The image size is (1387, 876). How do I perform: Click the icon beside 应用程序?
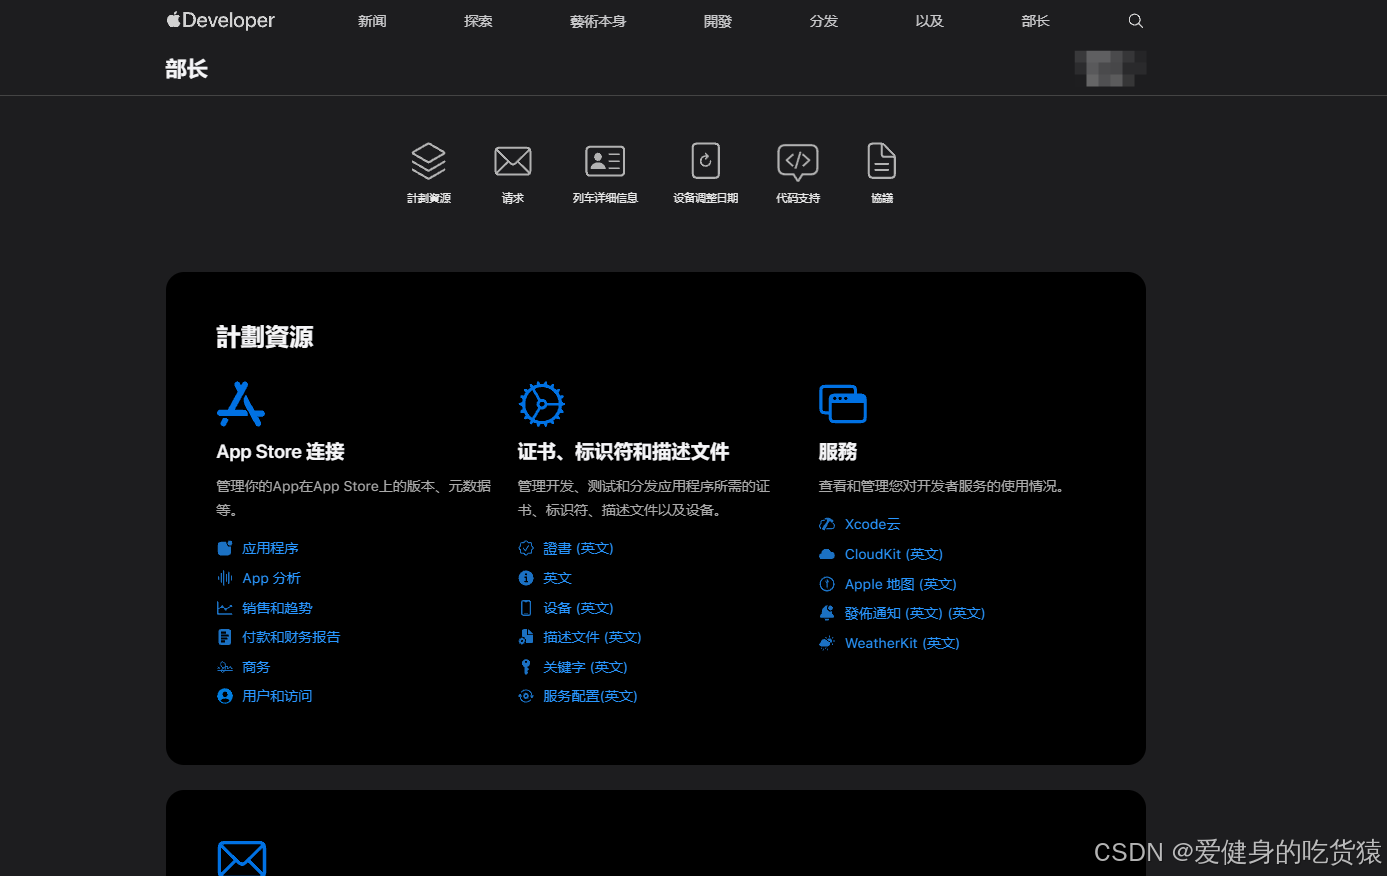[225, 548]
